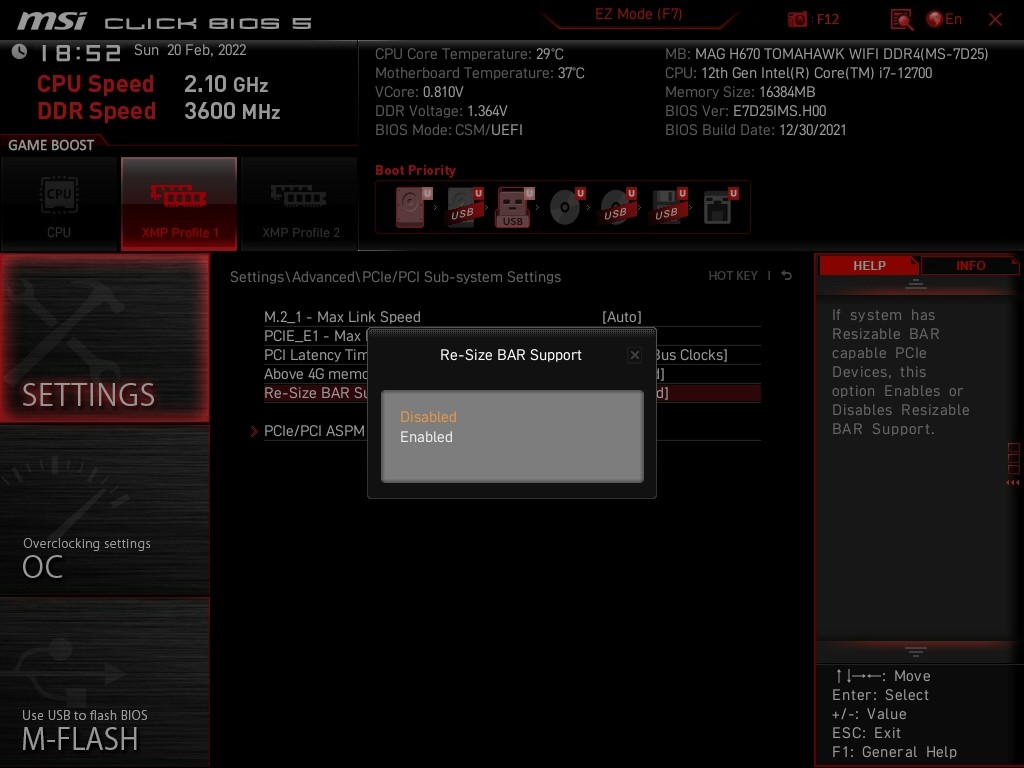Click the clock icon beside the time
The height and width of the screenshot is (768, 1024).
[20, 51]
